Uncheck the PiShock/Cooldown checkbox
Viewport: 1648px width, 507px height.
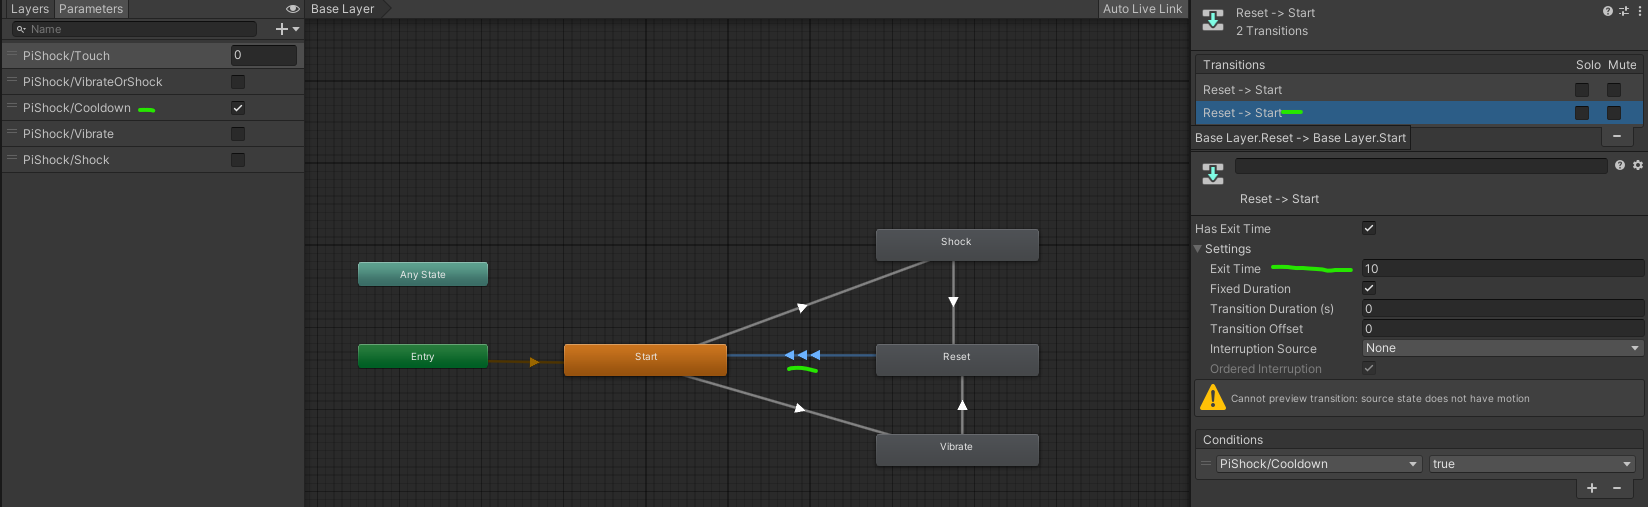pyautogui.click(x=238, y=107)
